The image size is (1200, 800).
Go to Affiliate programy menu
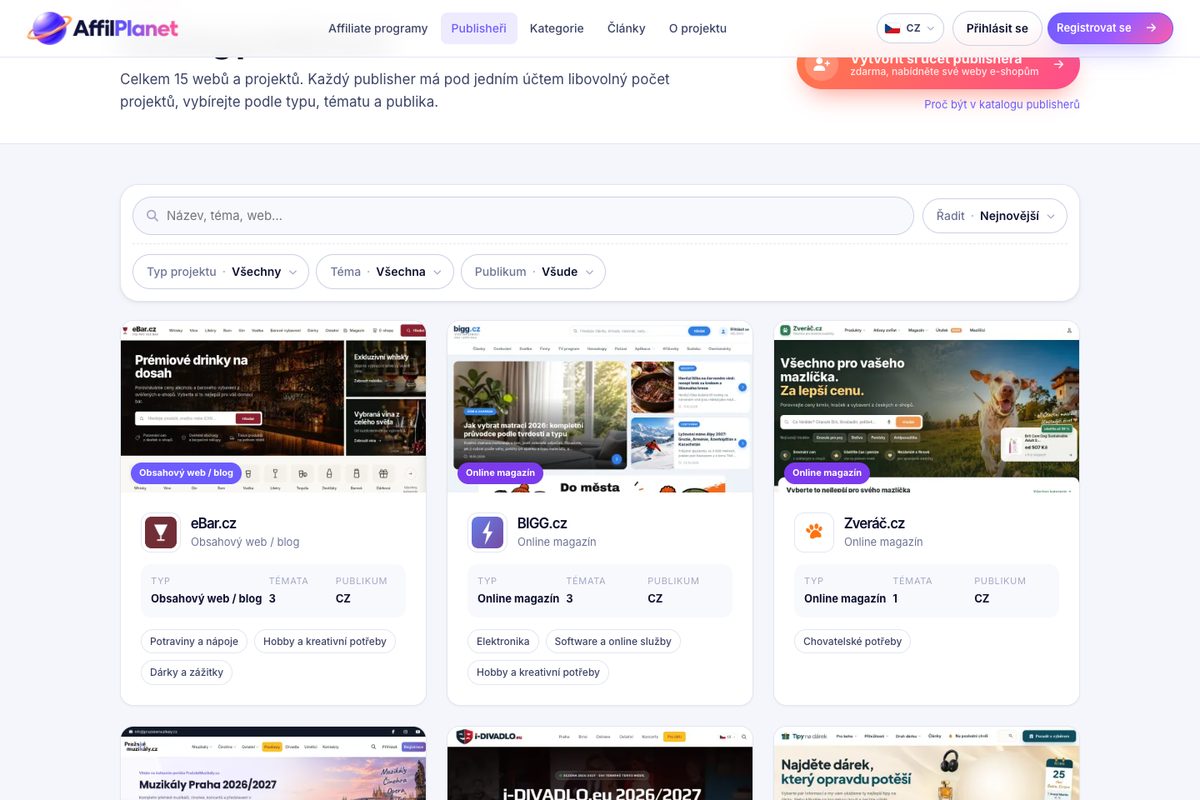click(x=378, y=28)
